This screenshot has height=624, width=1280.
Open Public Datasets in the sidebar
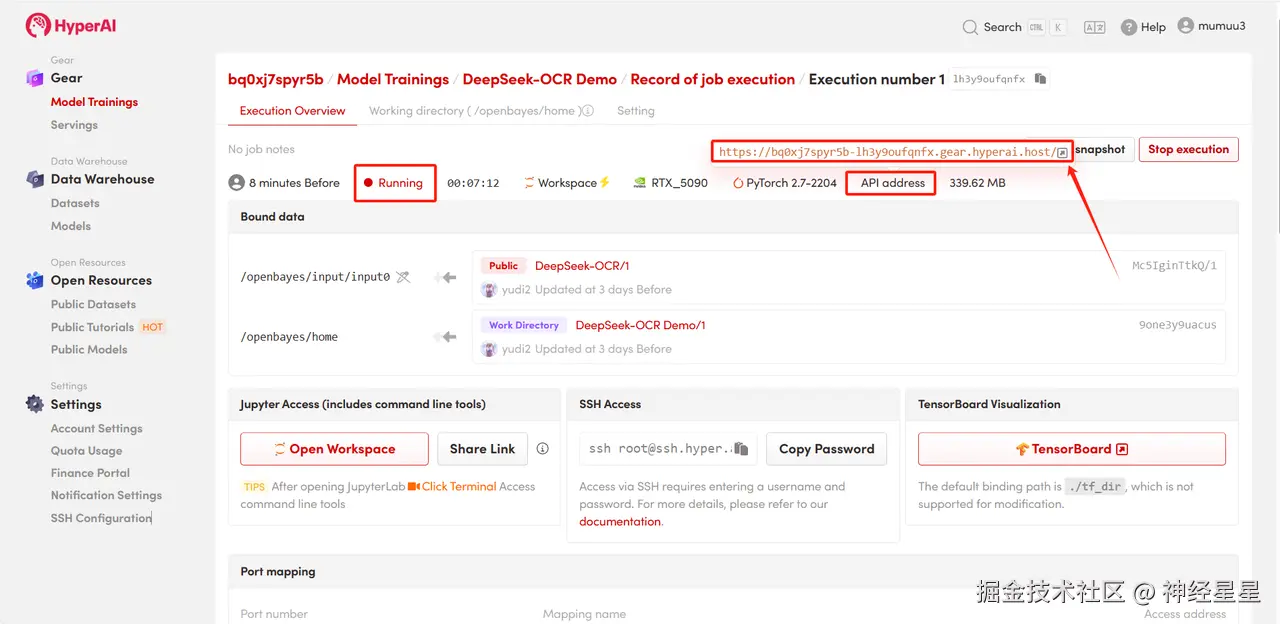pos(93,304)
